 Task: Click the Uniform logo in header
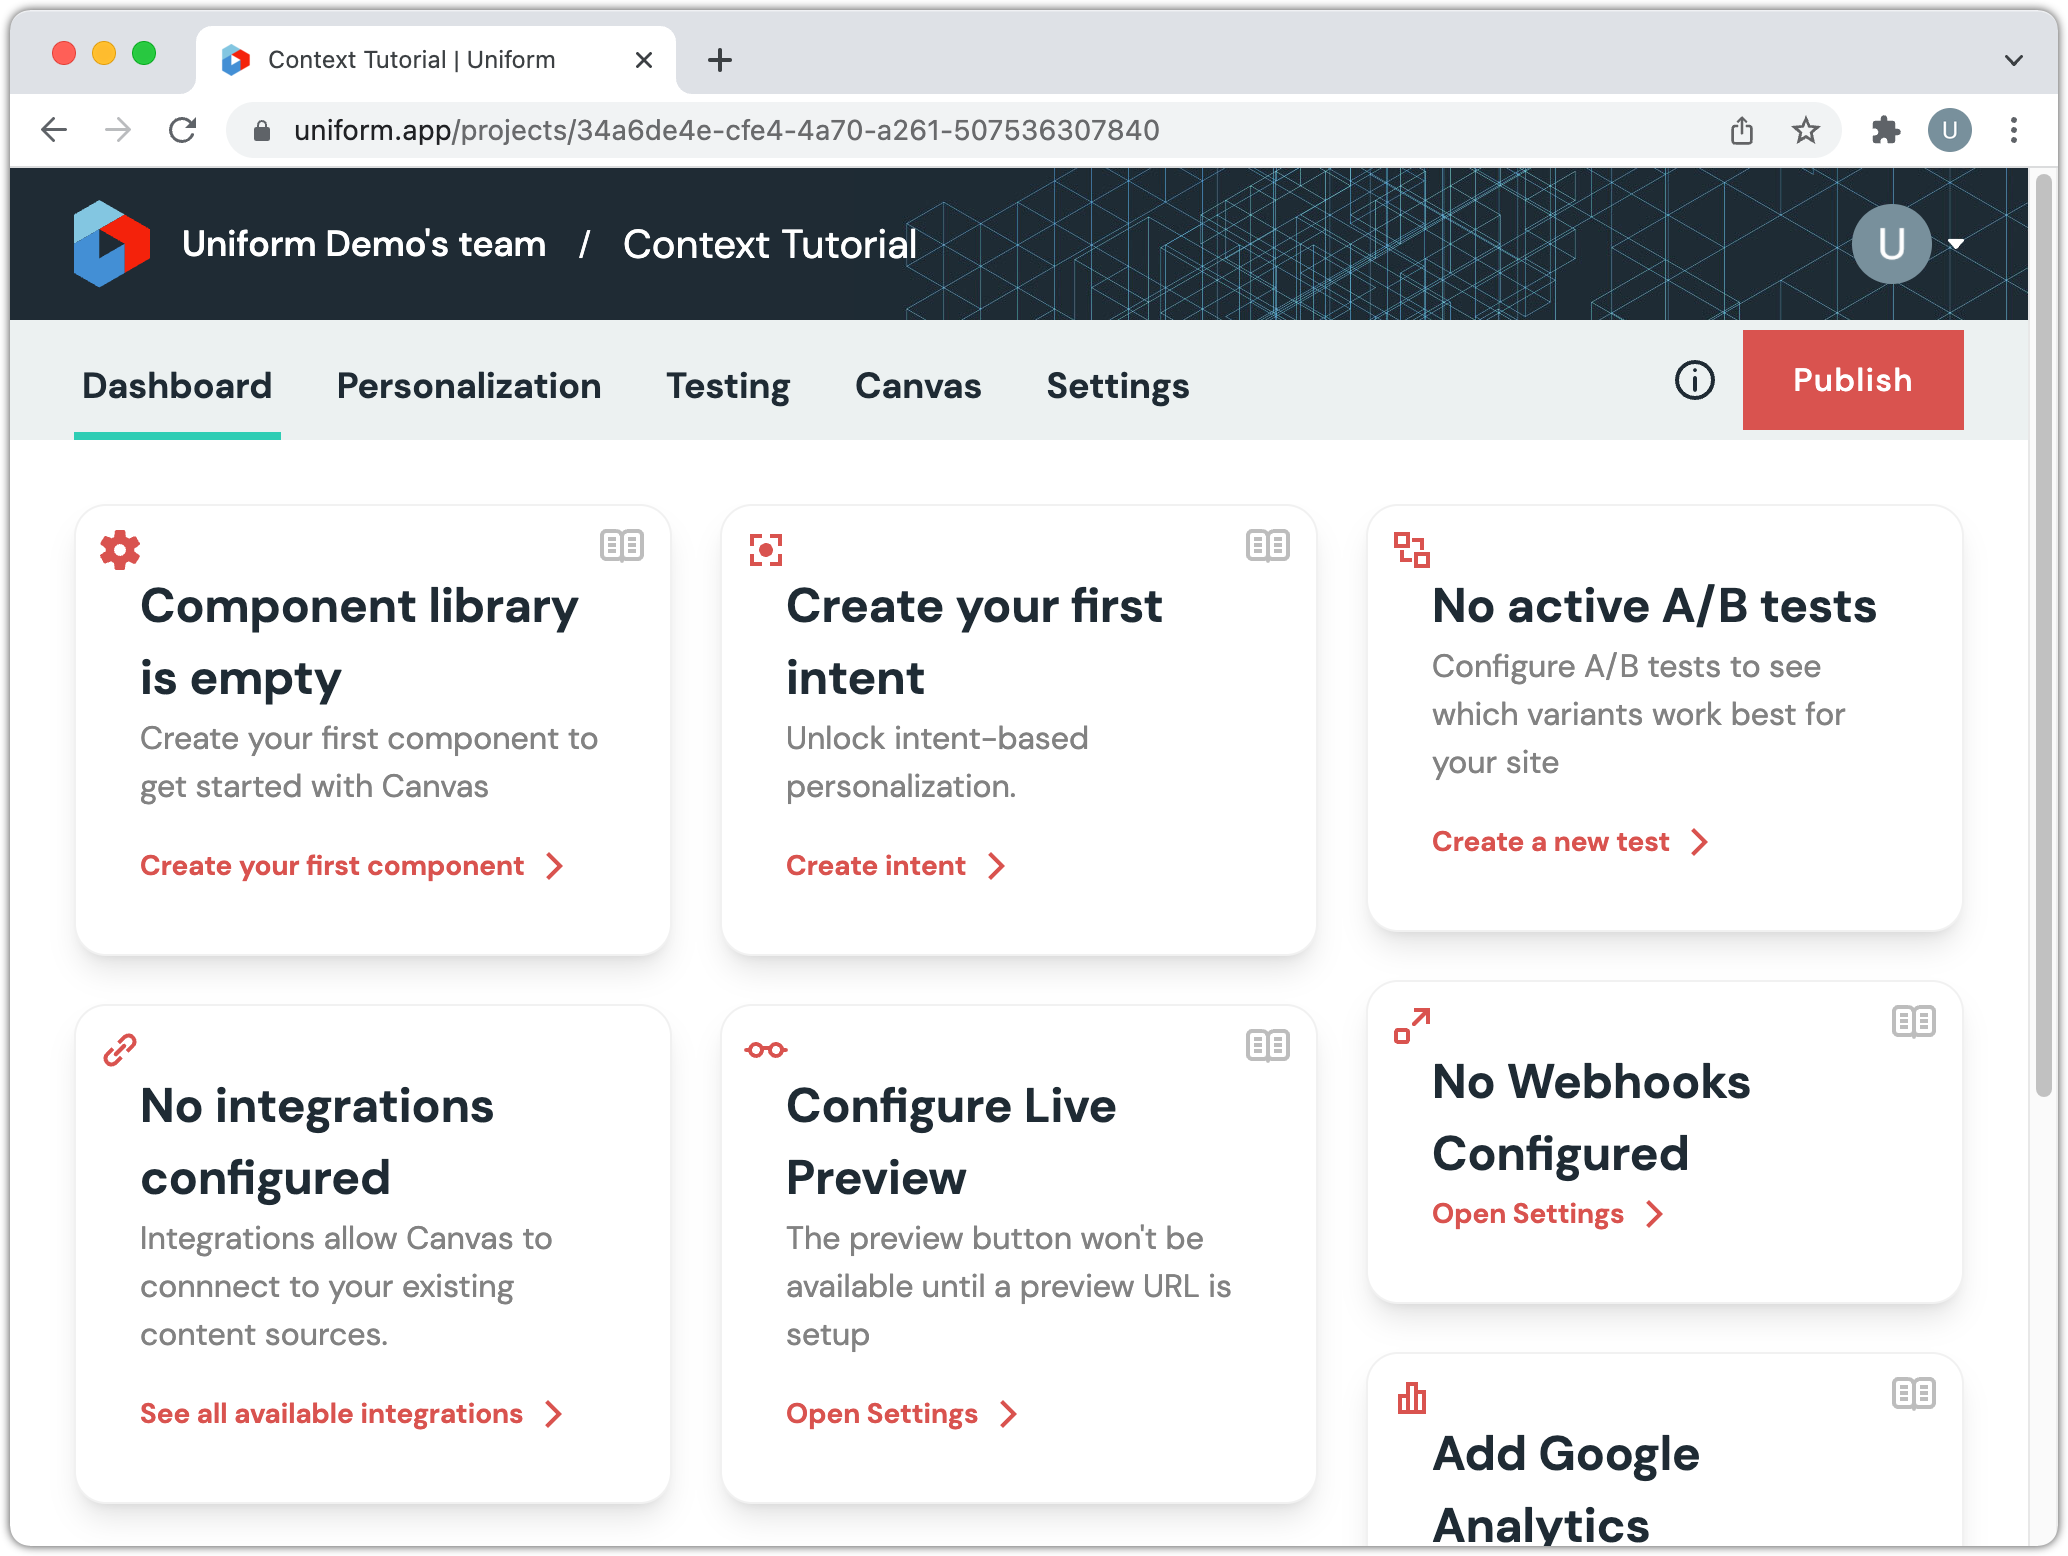[111, 244]
